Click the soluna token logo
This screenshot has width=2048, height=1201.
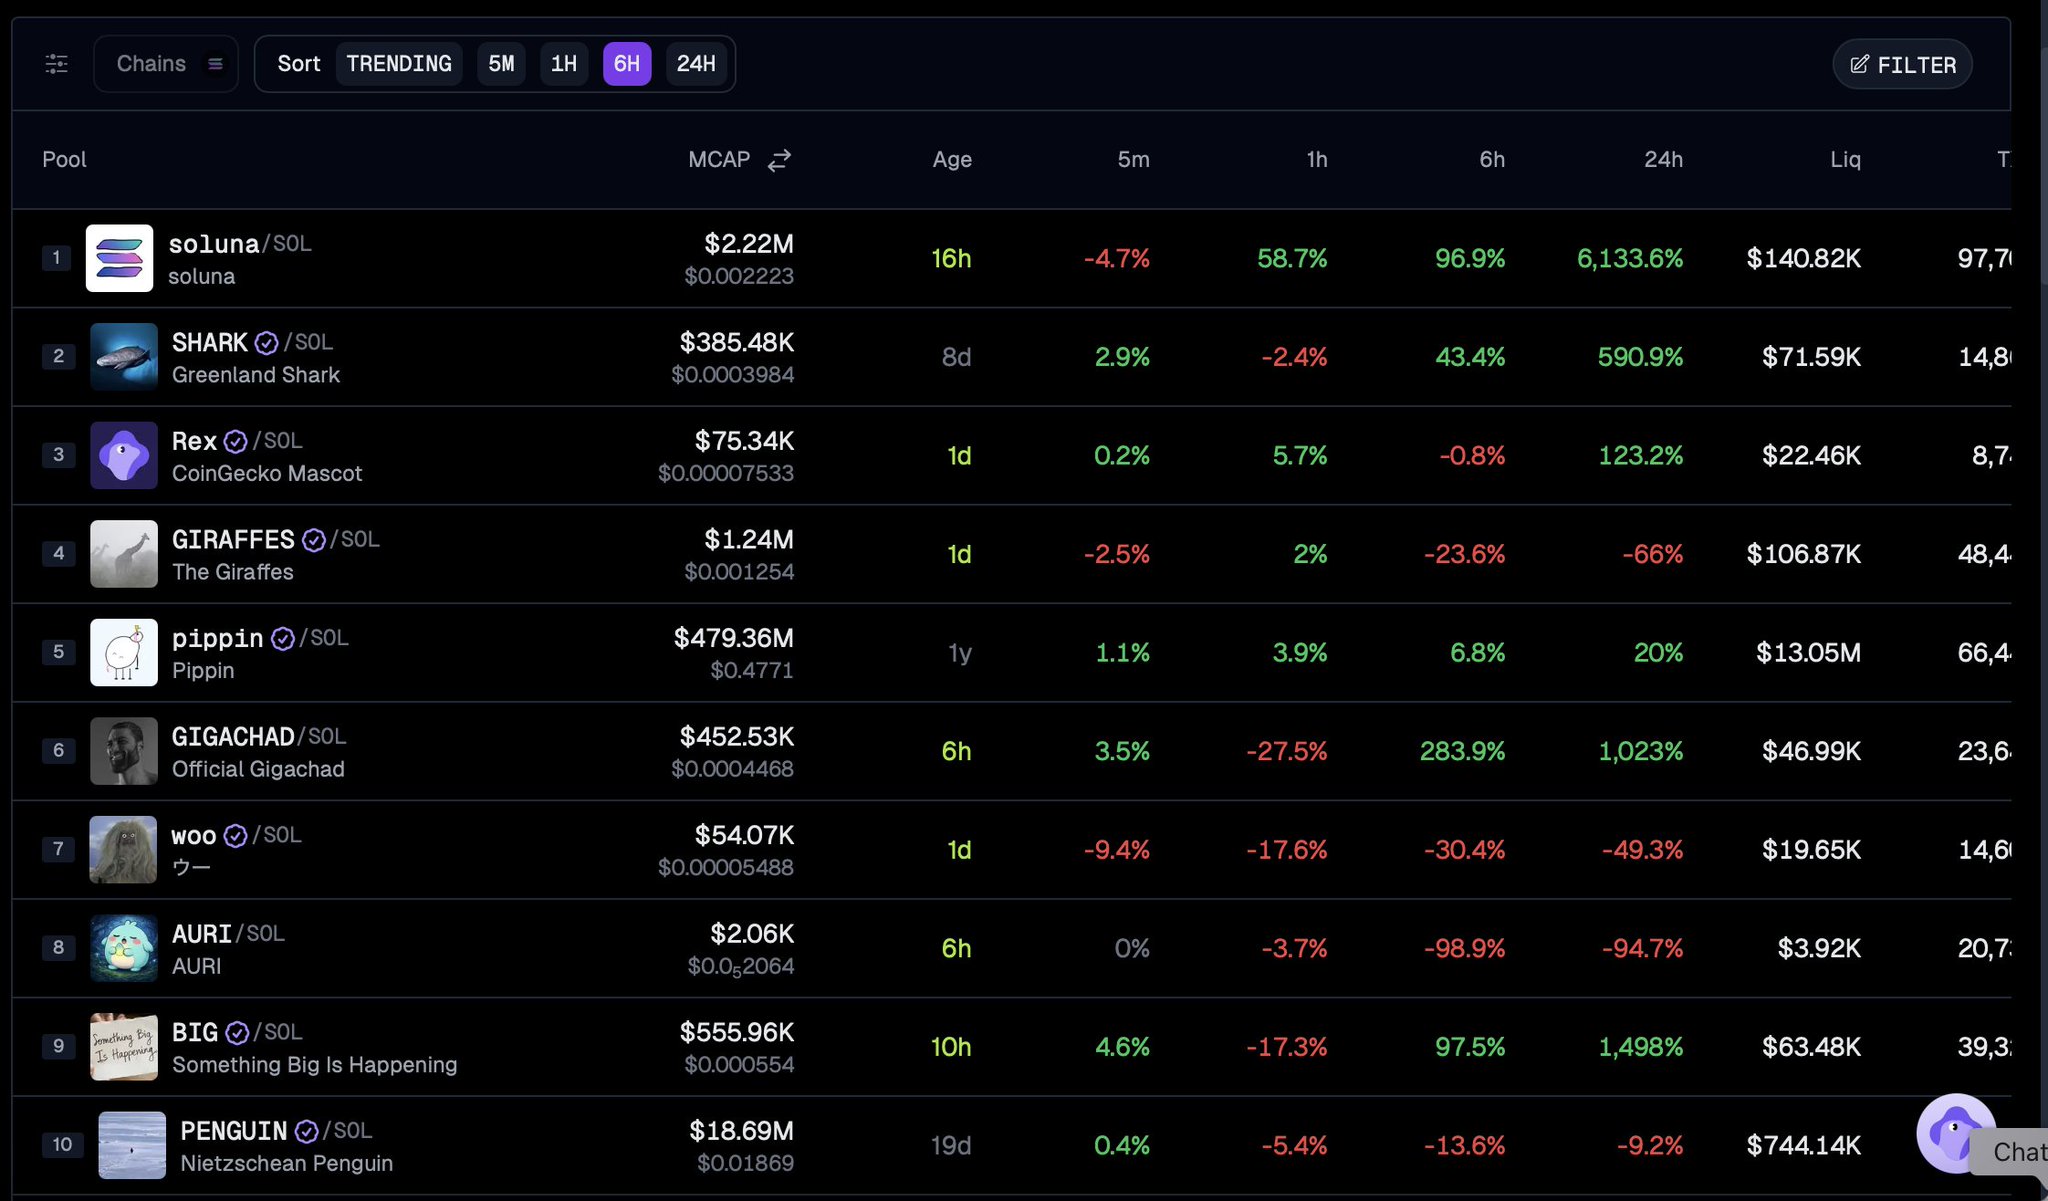click(x=119, y=258)
